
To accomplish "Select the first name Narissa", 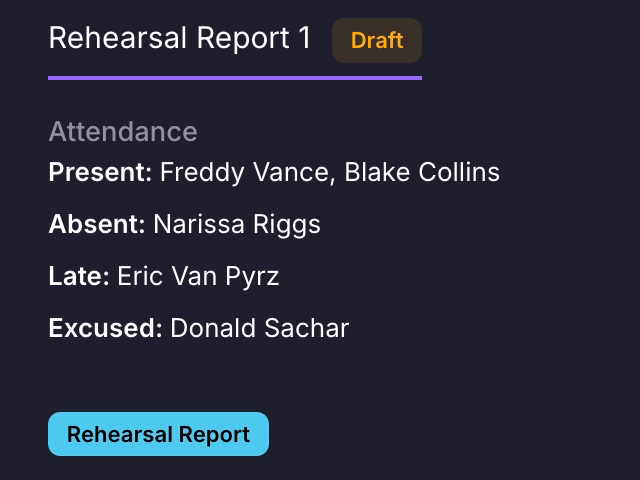I will coord(199,224).
